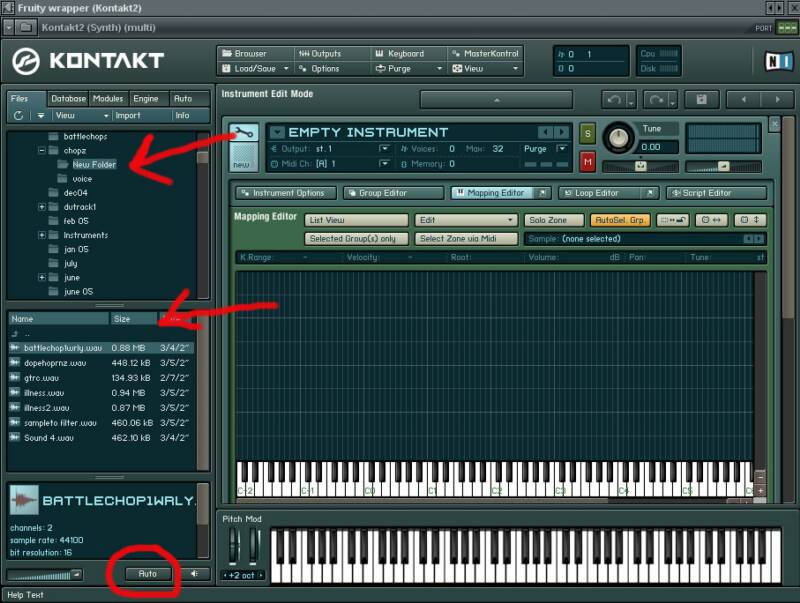Click the MasterKontrol button
This screenshot has height=603, width=800.
(485, 54)
